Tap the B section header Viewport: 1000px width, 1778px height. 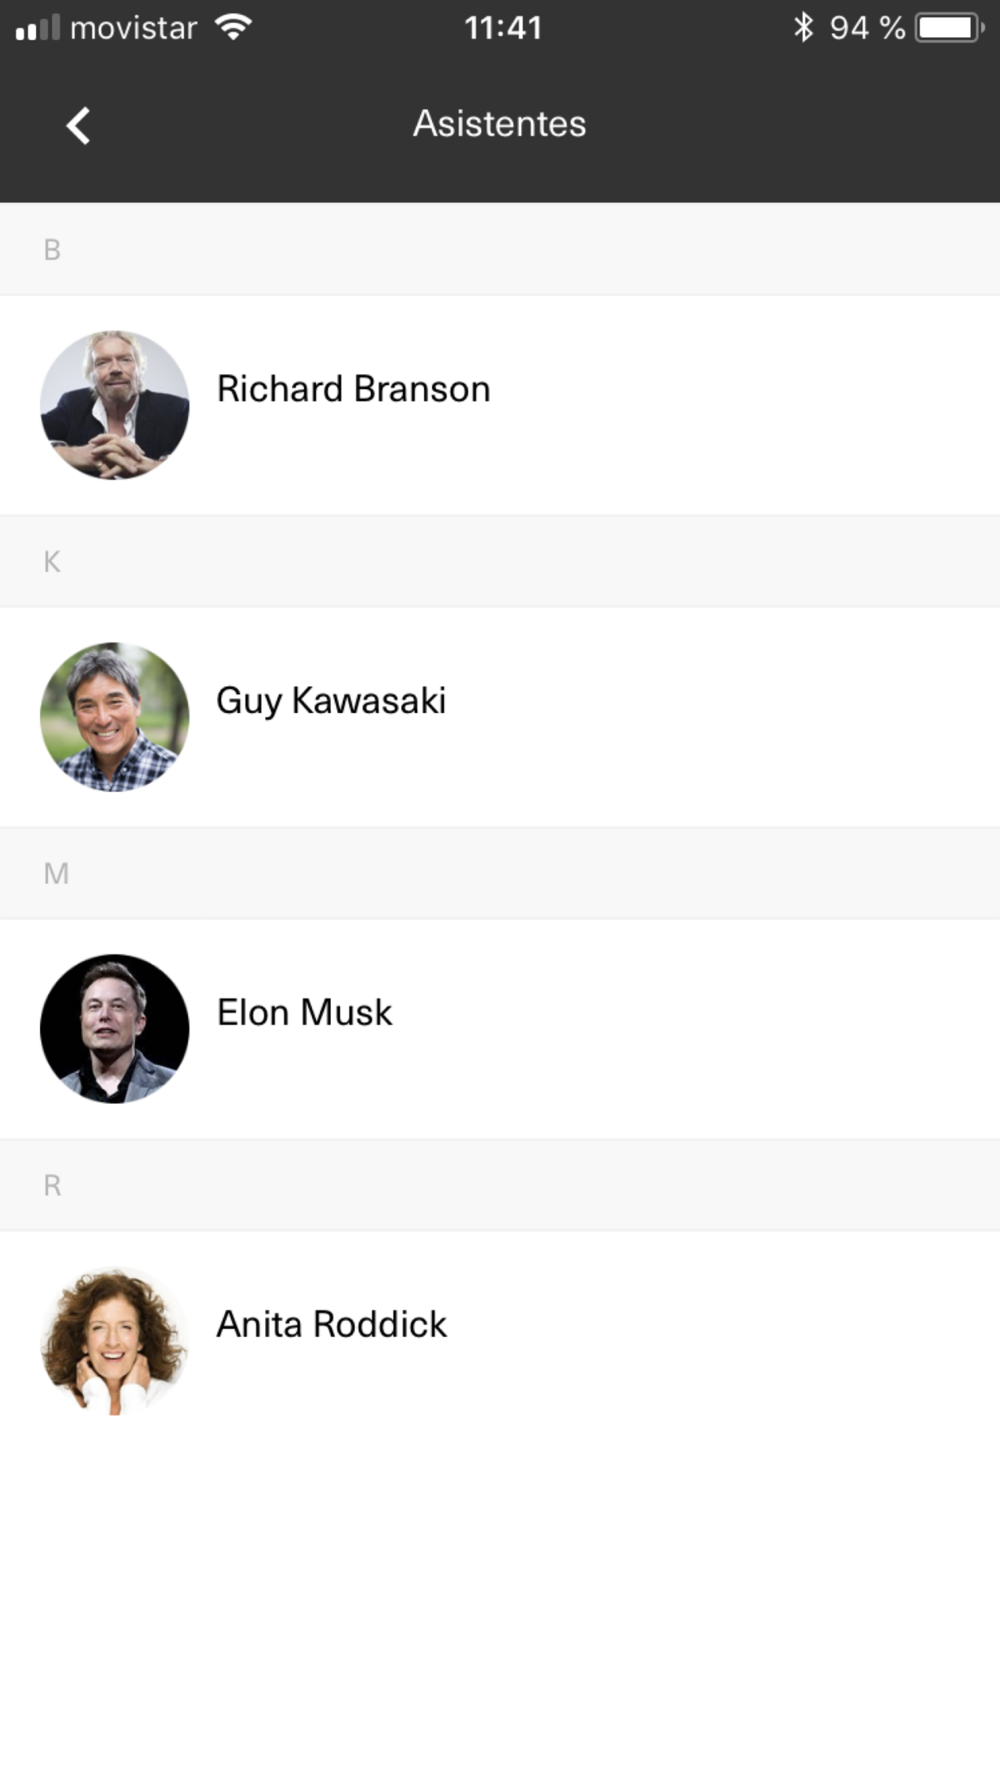coord(500,249)
